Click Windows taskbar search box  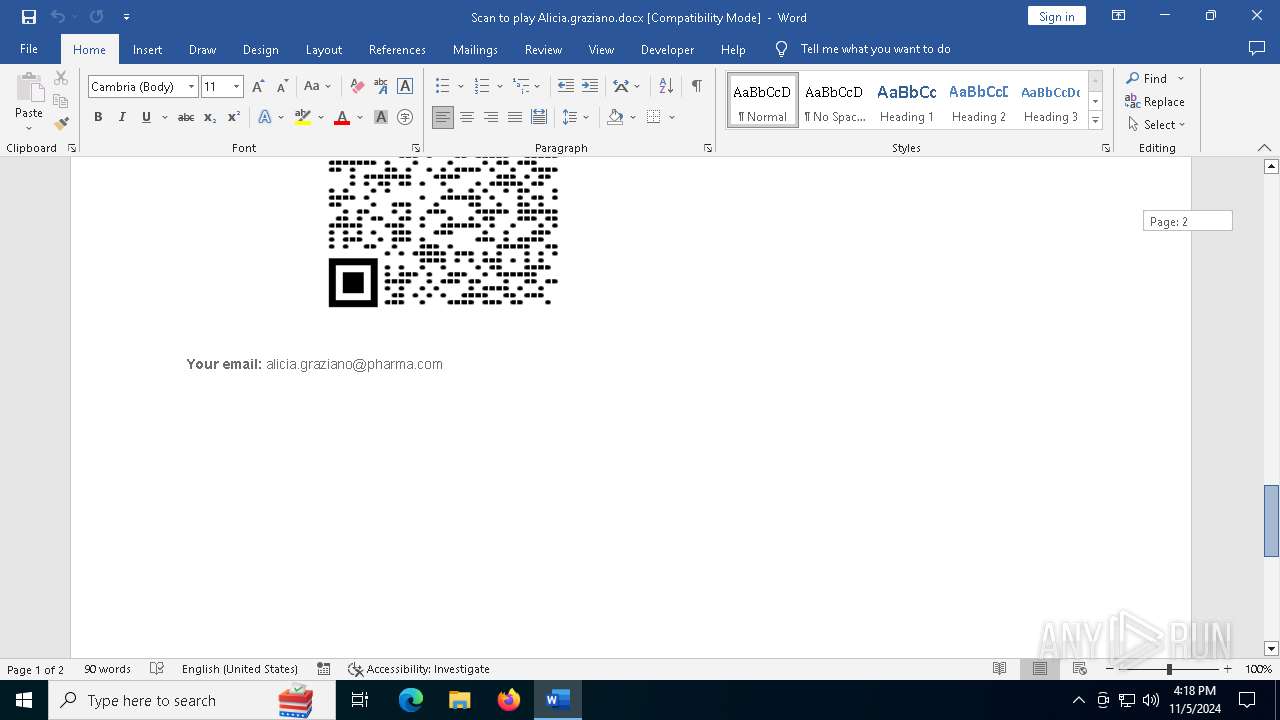click(193, 700)
